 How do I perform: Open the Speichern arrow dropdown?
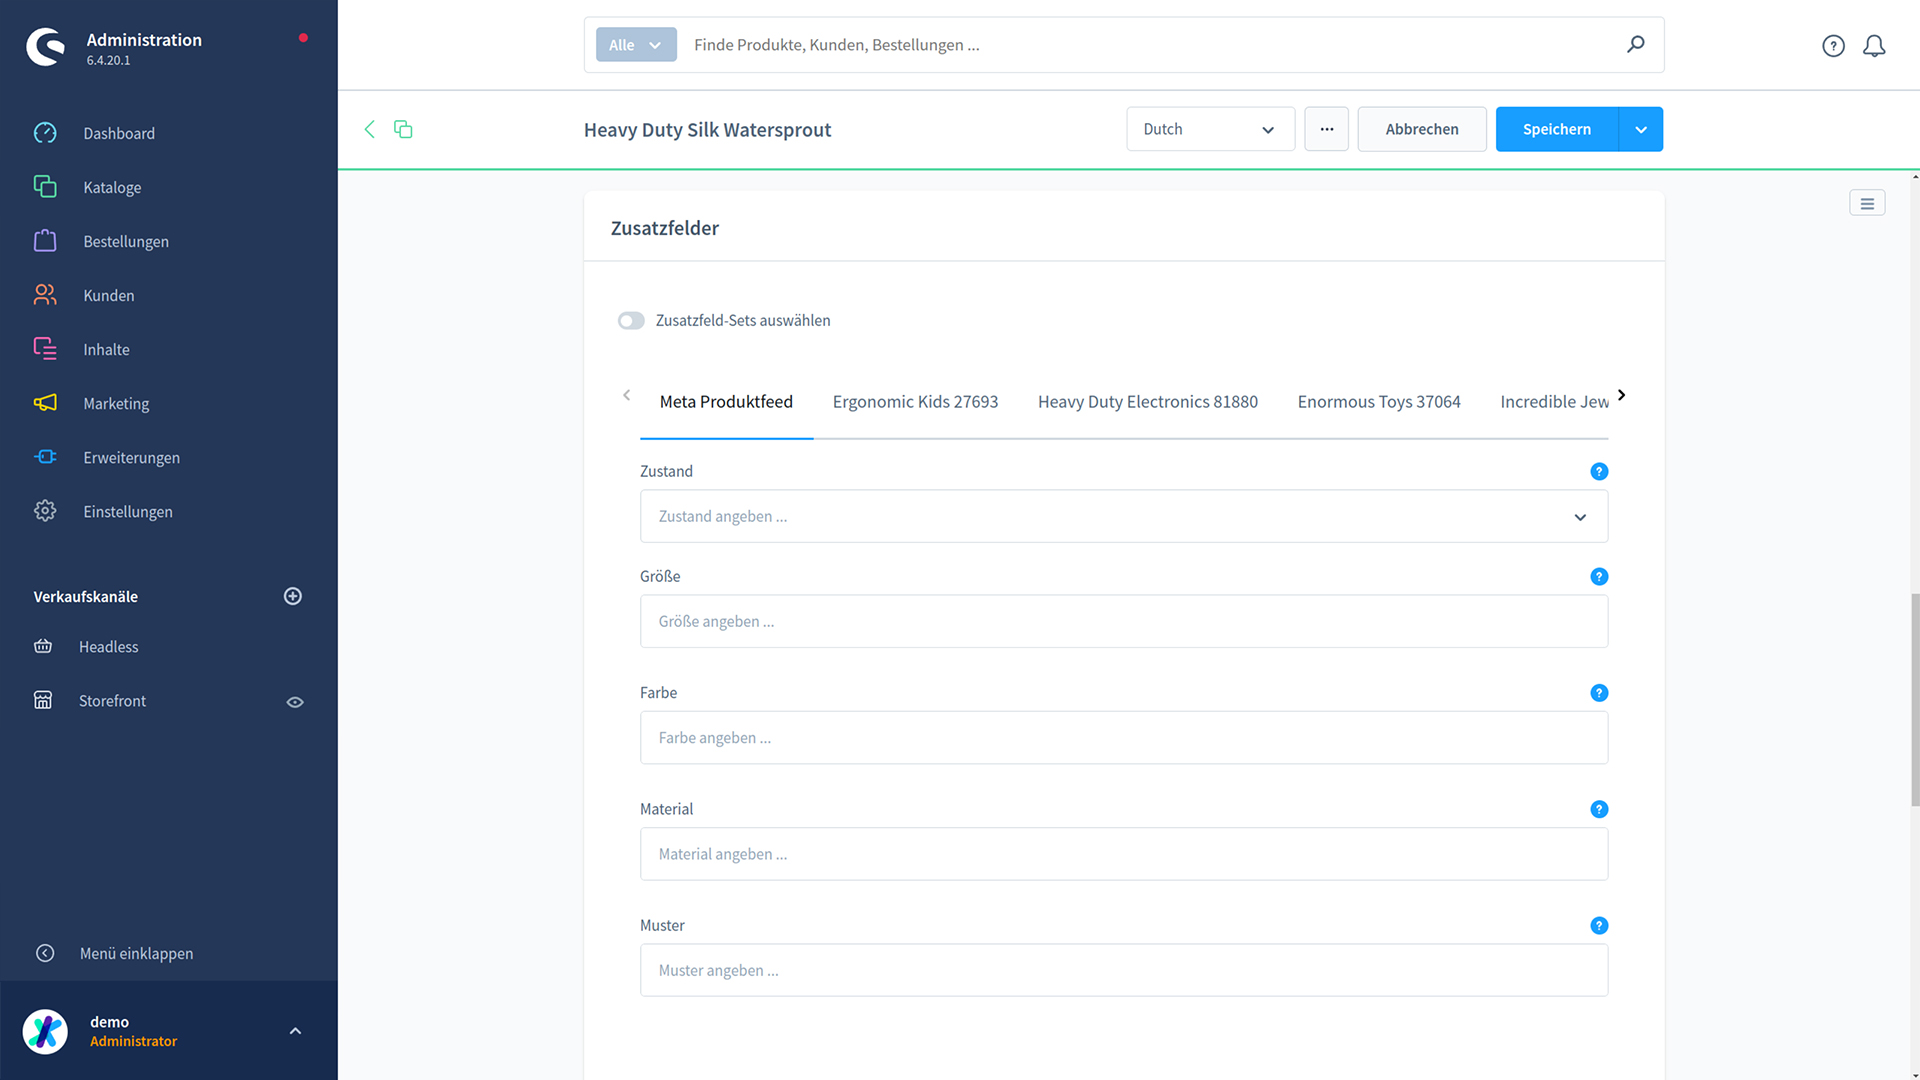1641,129
